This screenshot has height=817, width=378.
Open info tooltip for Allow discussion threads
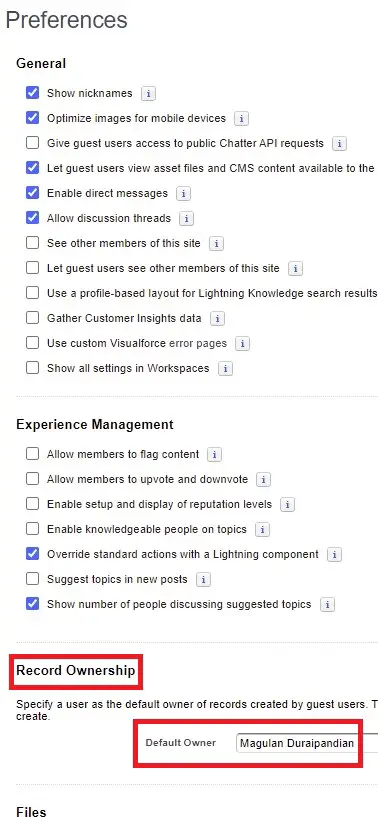(x=186, y=219)
